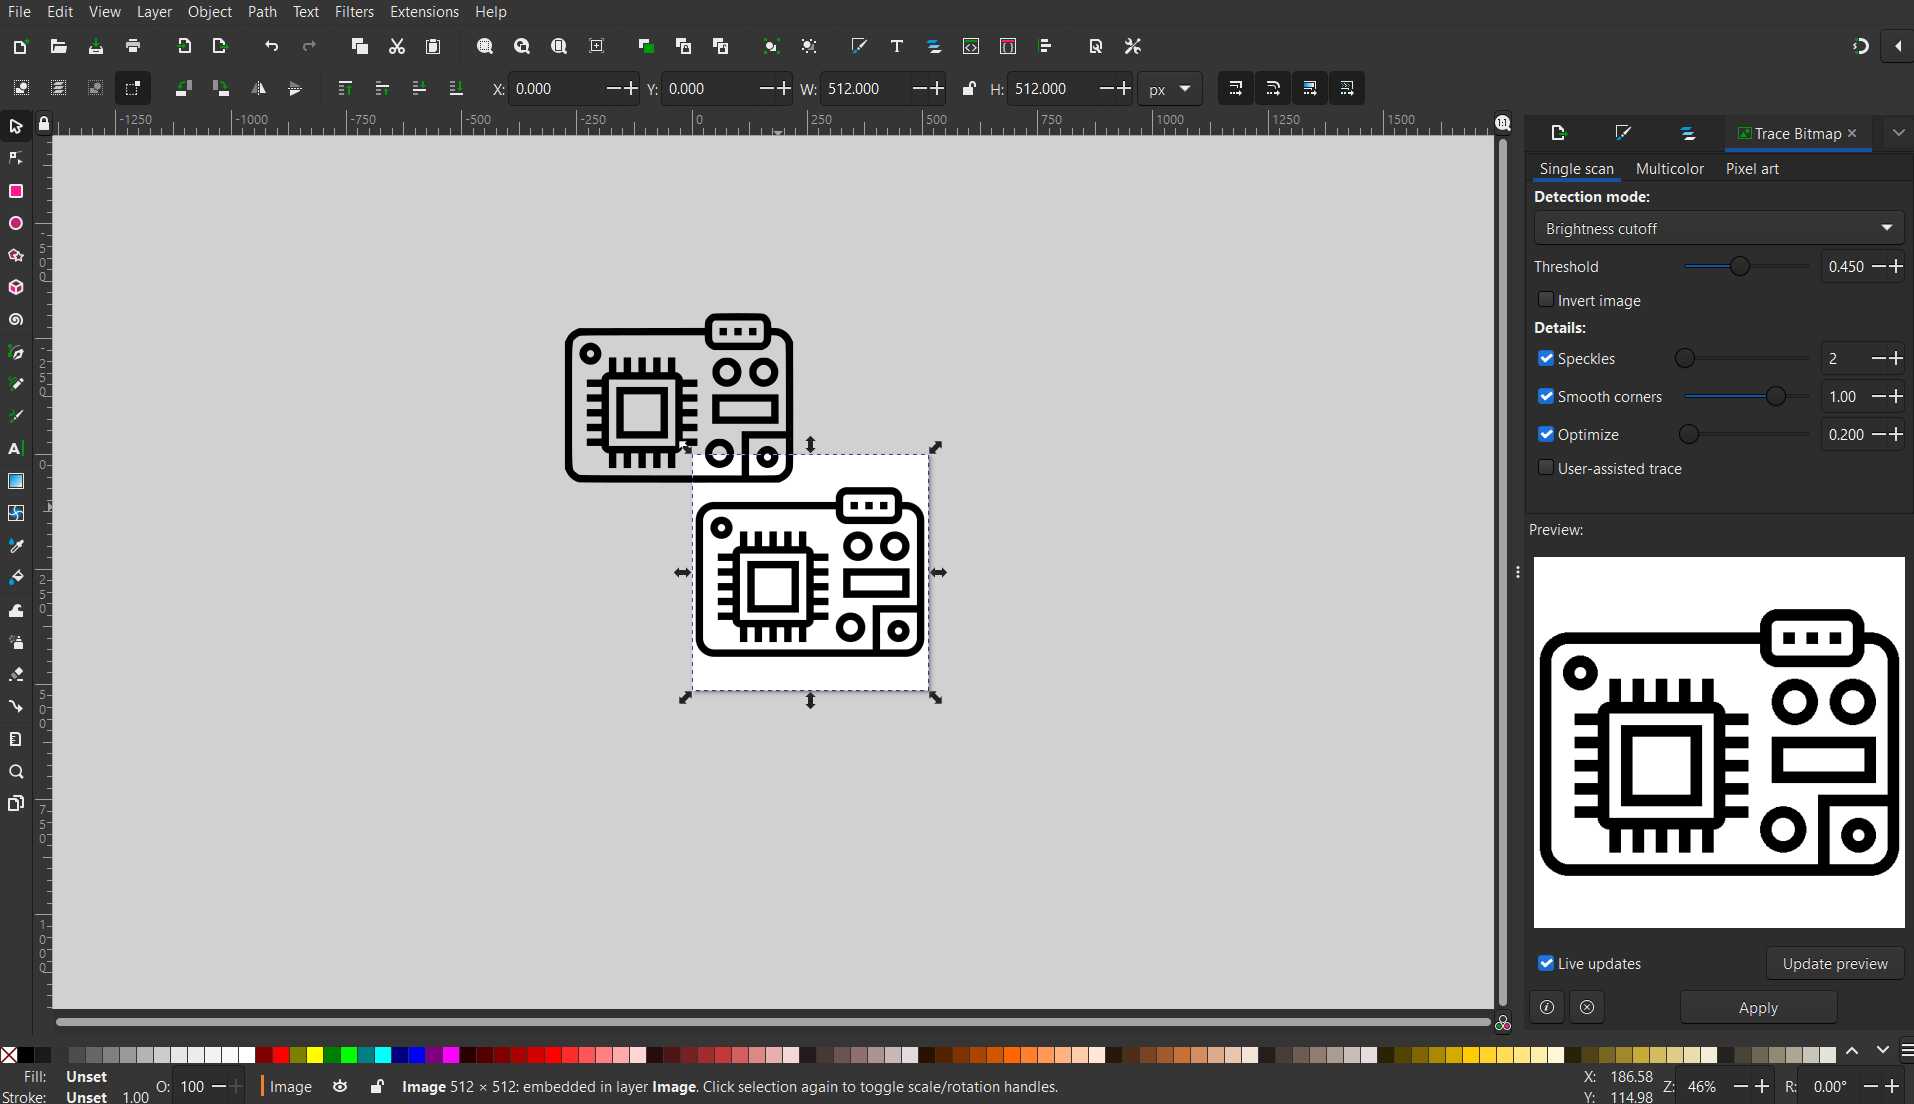The width and height of the screenshot is (1914, 1104).
Task: Click the Update preview button
Action: [x=1835, y=963]
